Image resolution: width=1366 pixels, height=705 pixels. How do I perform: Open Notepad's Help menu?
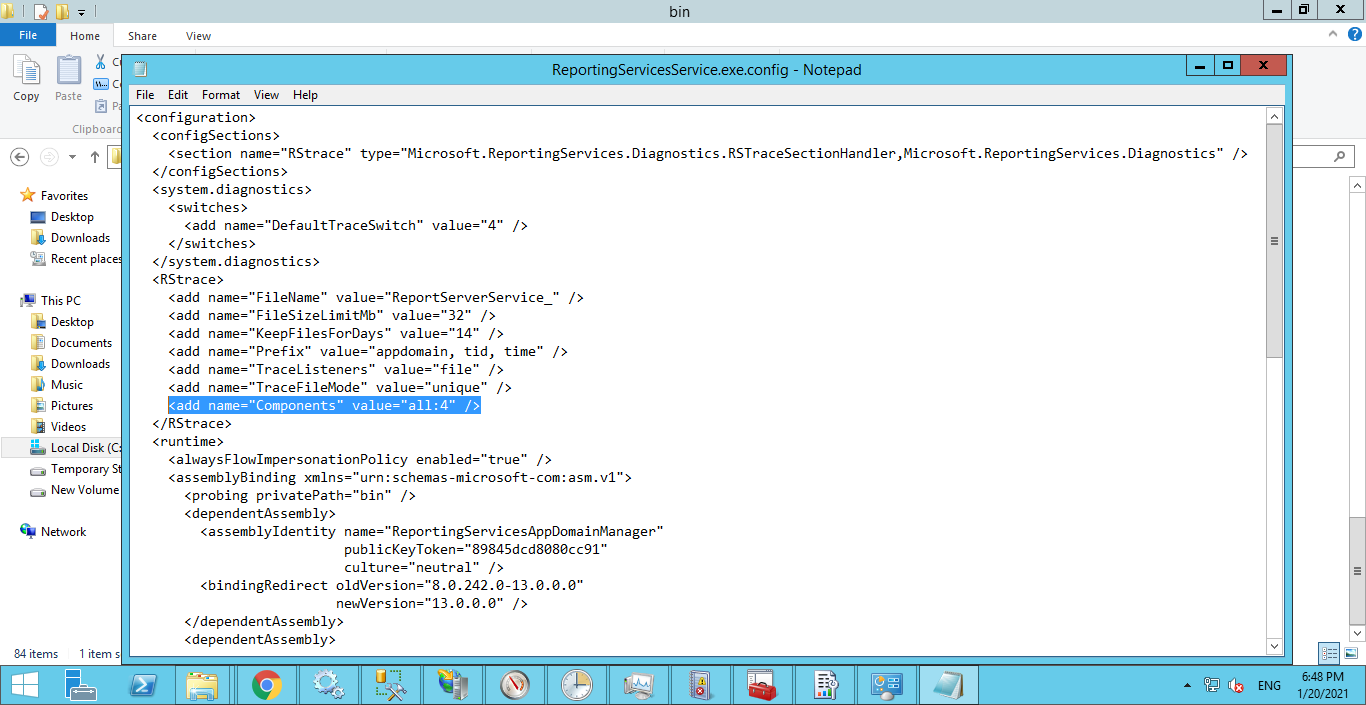(305, 95)
